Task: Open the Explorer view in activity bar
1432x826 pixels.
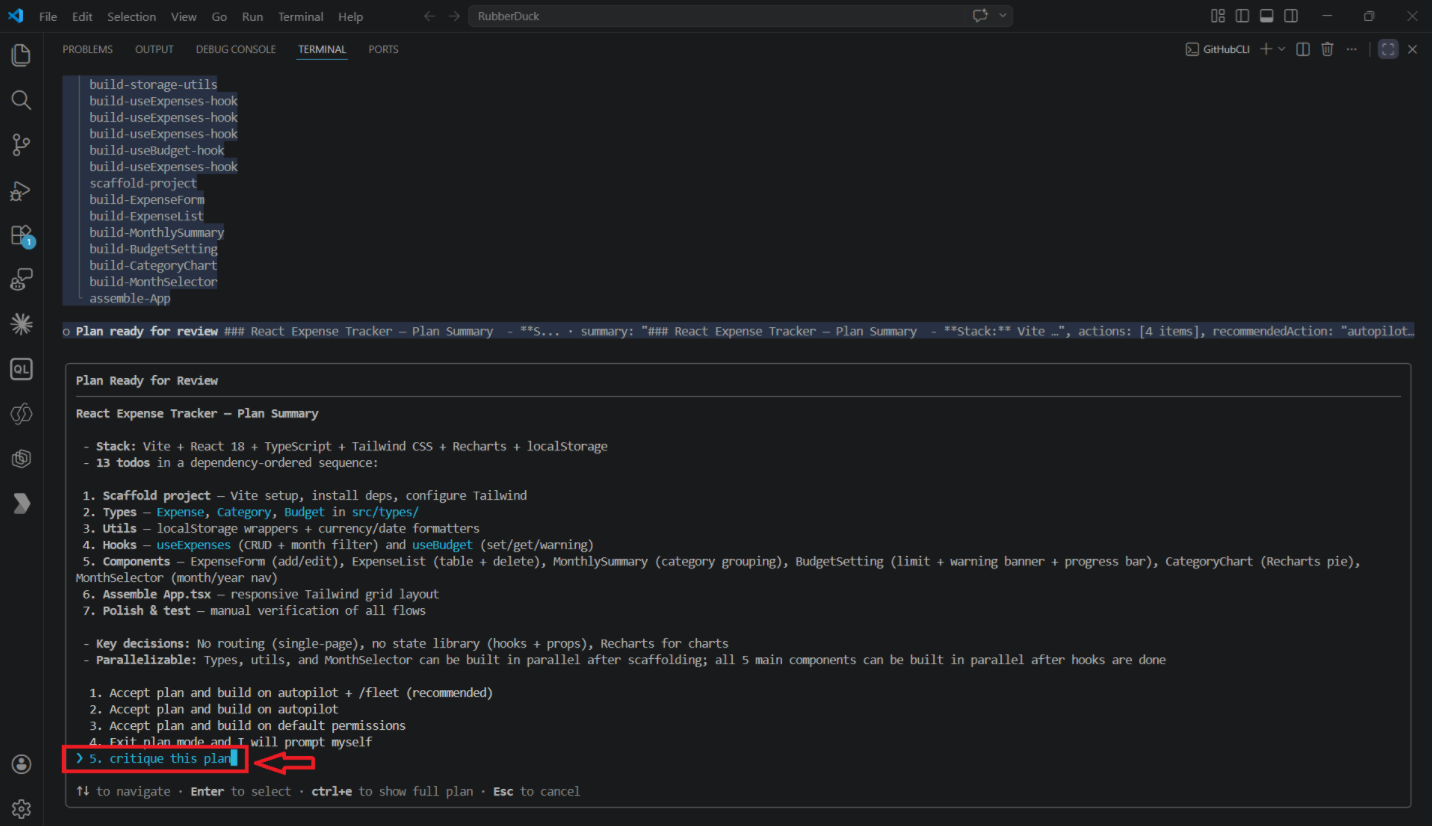Action: 21,55
